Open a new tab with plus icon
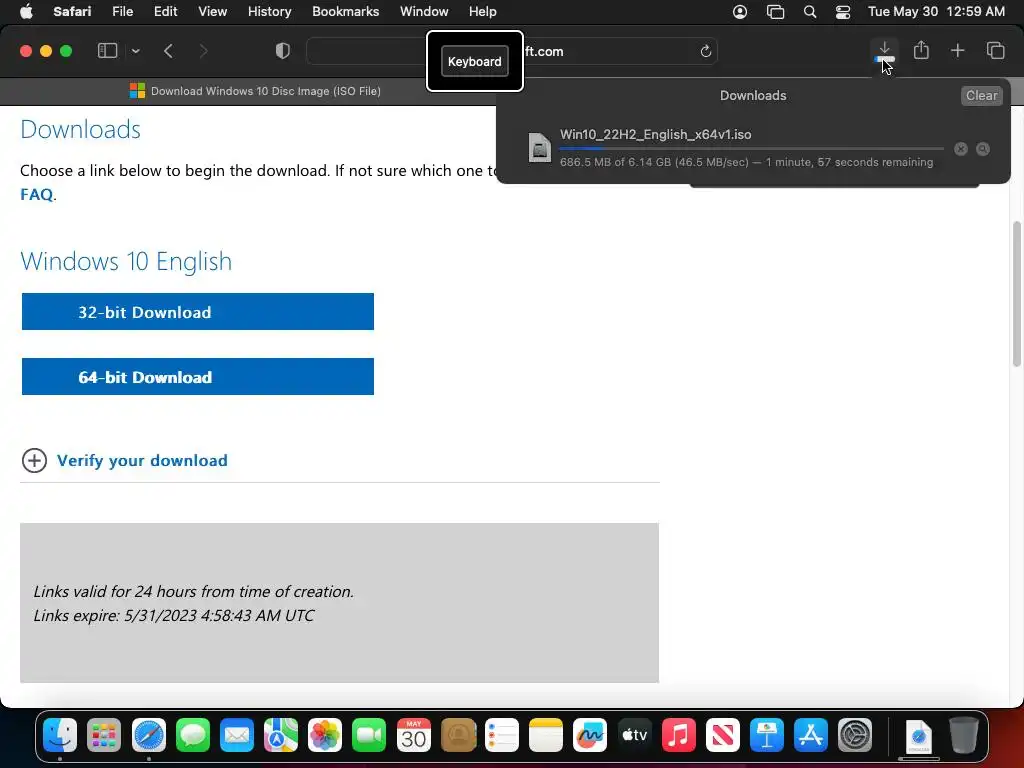This screenshot has height=768, width=1024. click(957, 50)
